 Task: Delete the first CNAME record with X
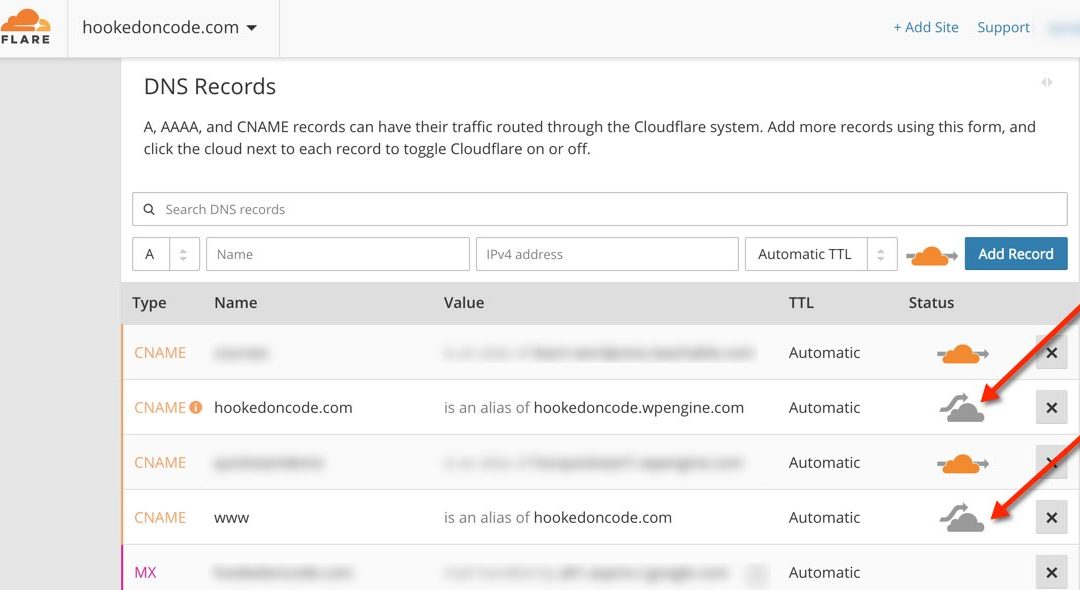coord(1052,352)
